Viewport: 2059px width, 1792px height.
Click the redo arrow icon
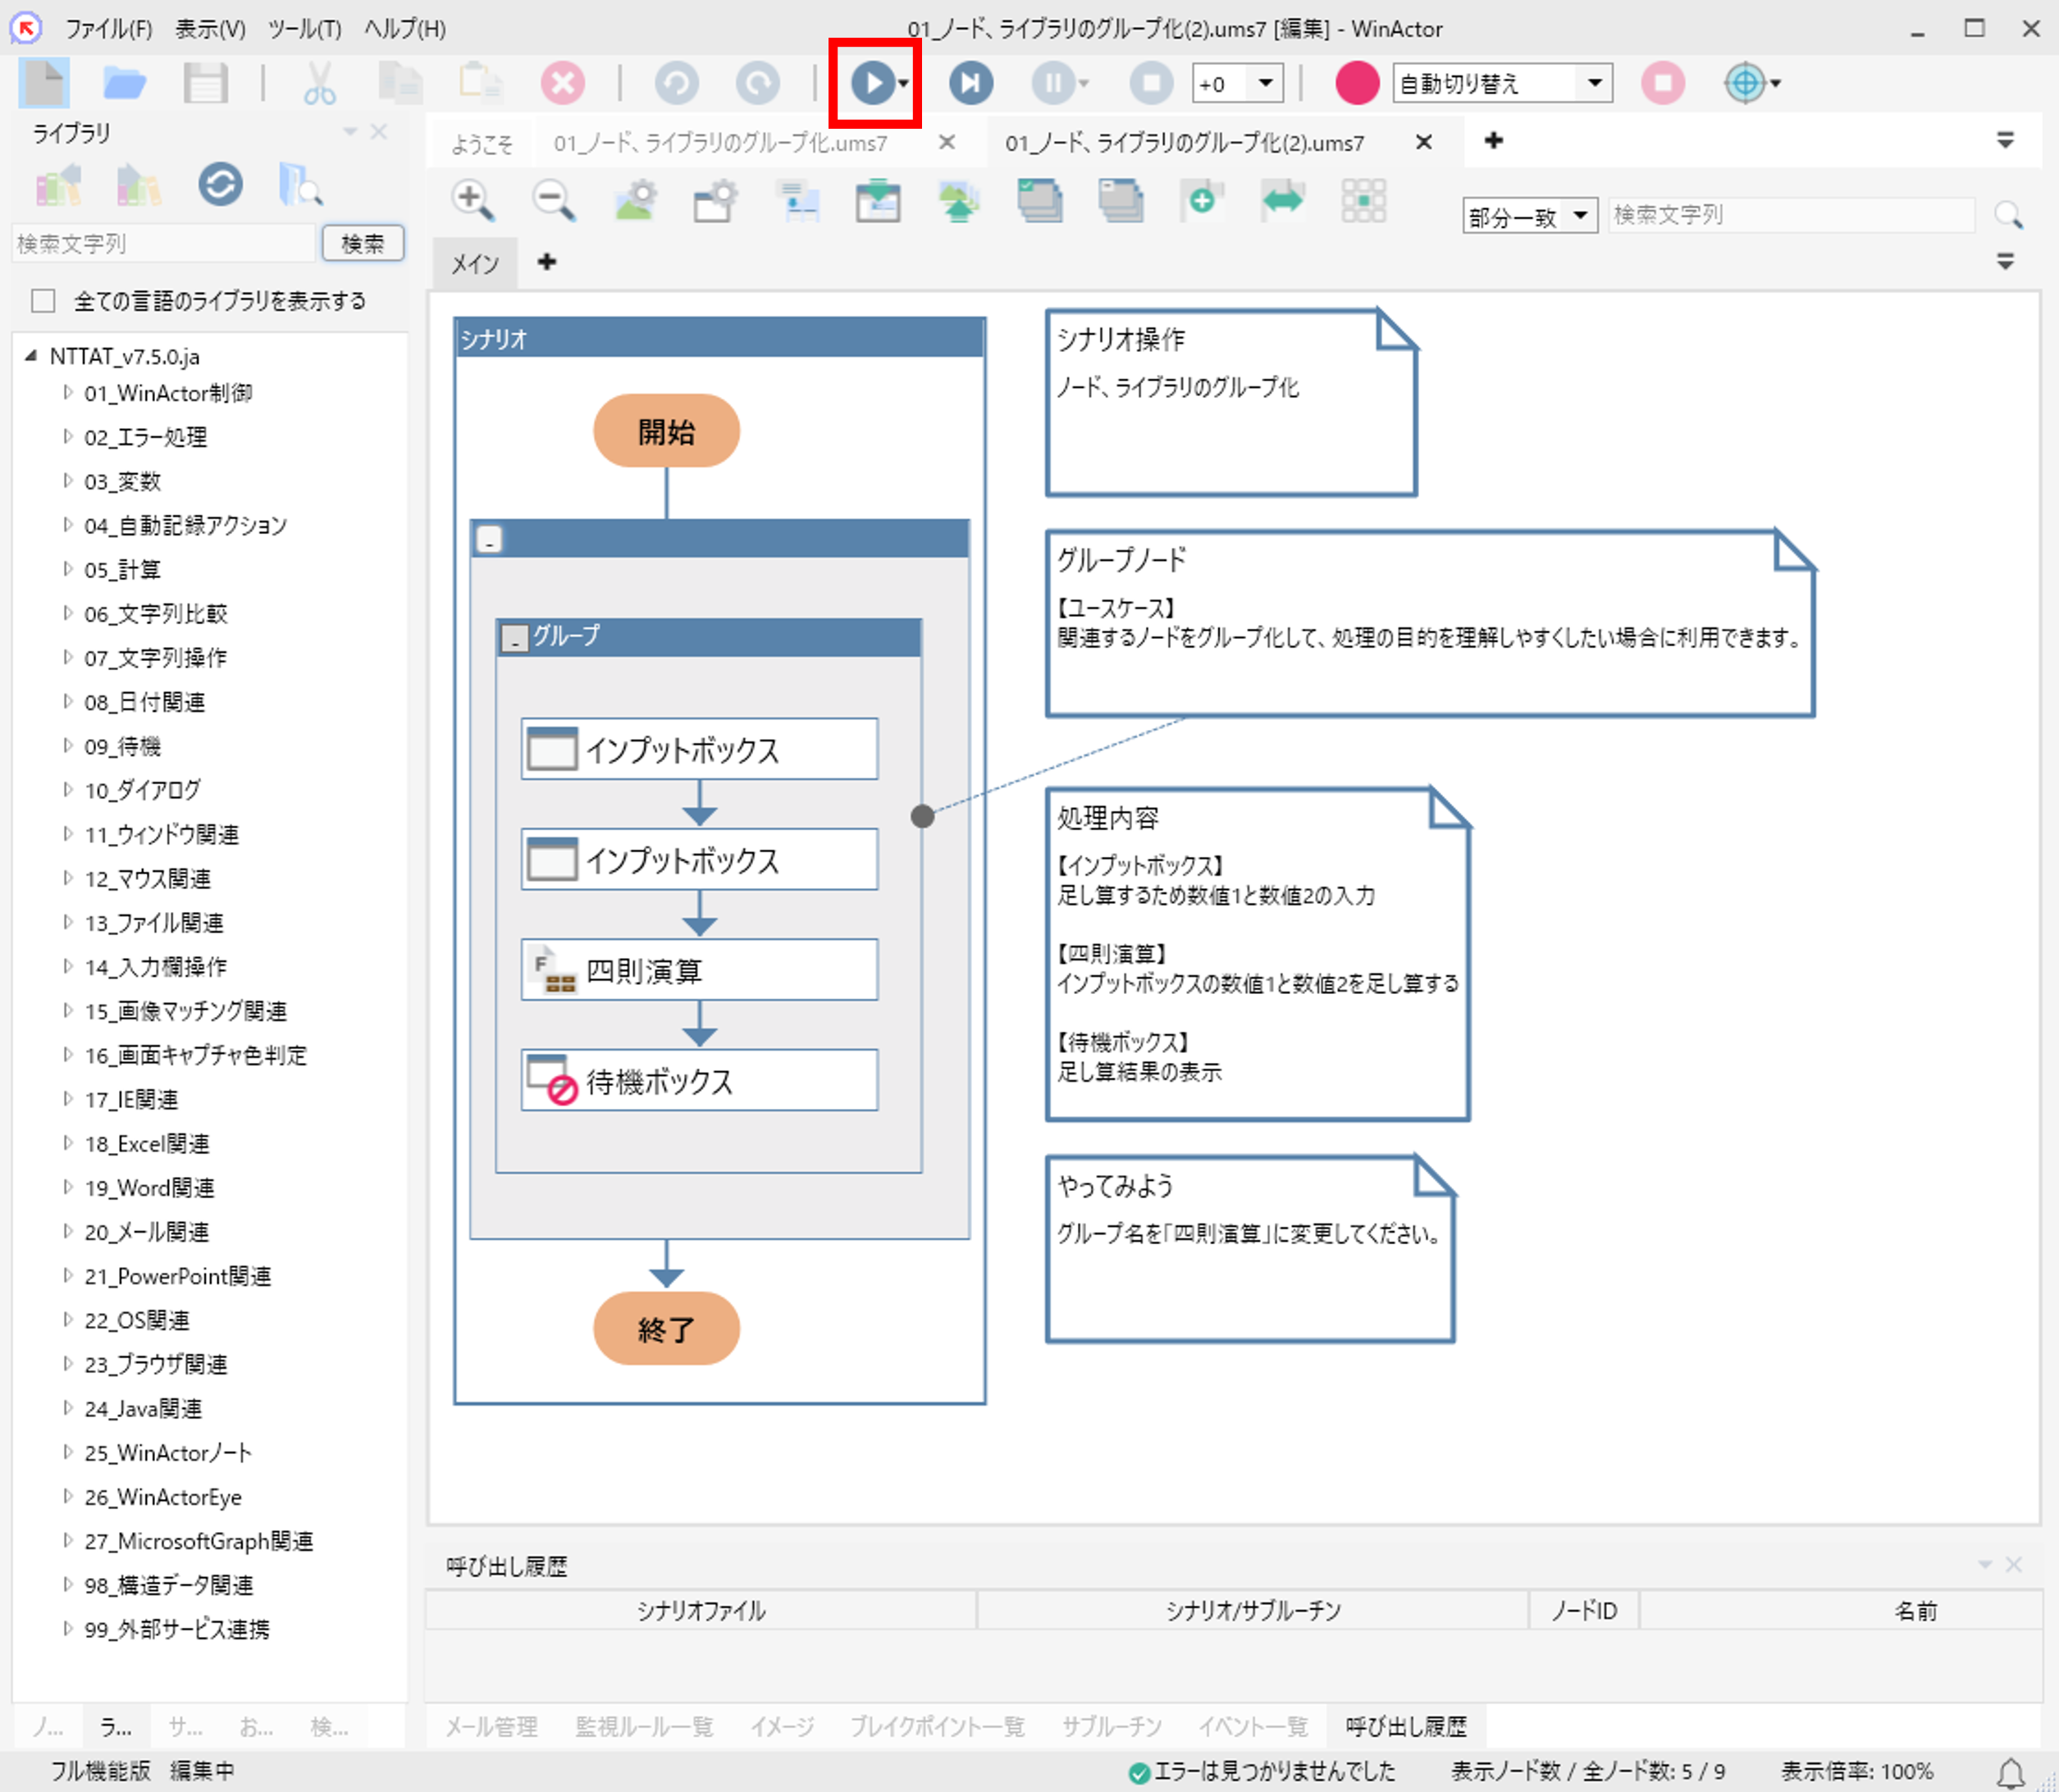point(758,83)
